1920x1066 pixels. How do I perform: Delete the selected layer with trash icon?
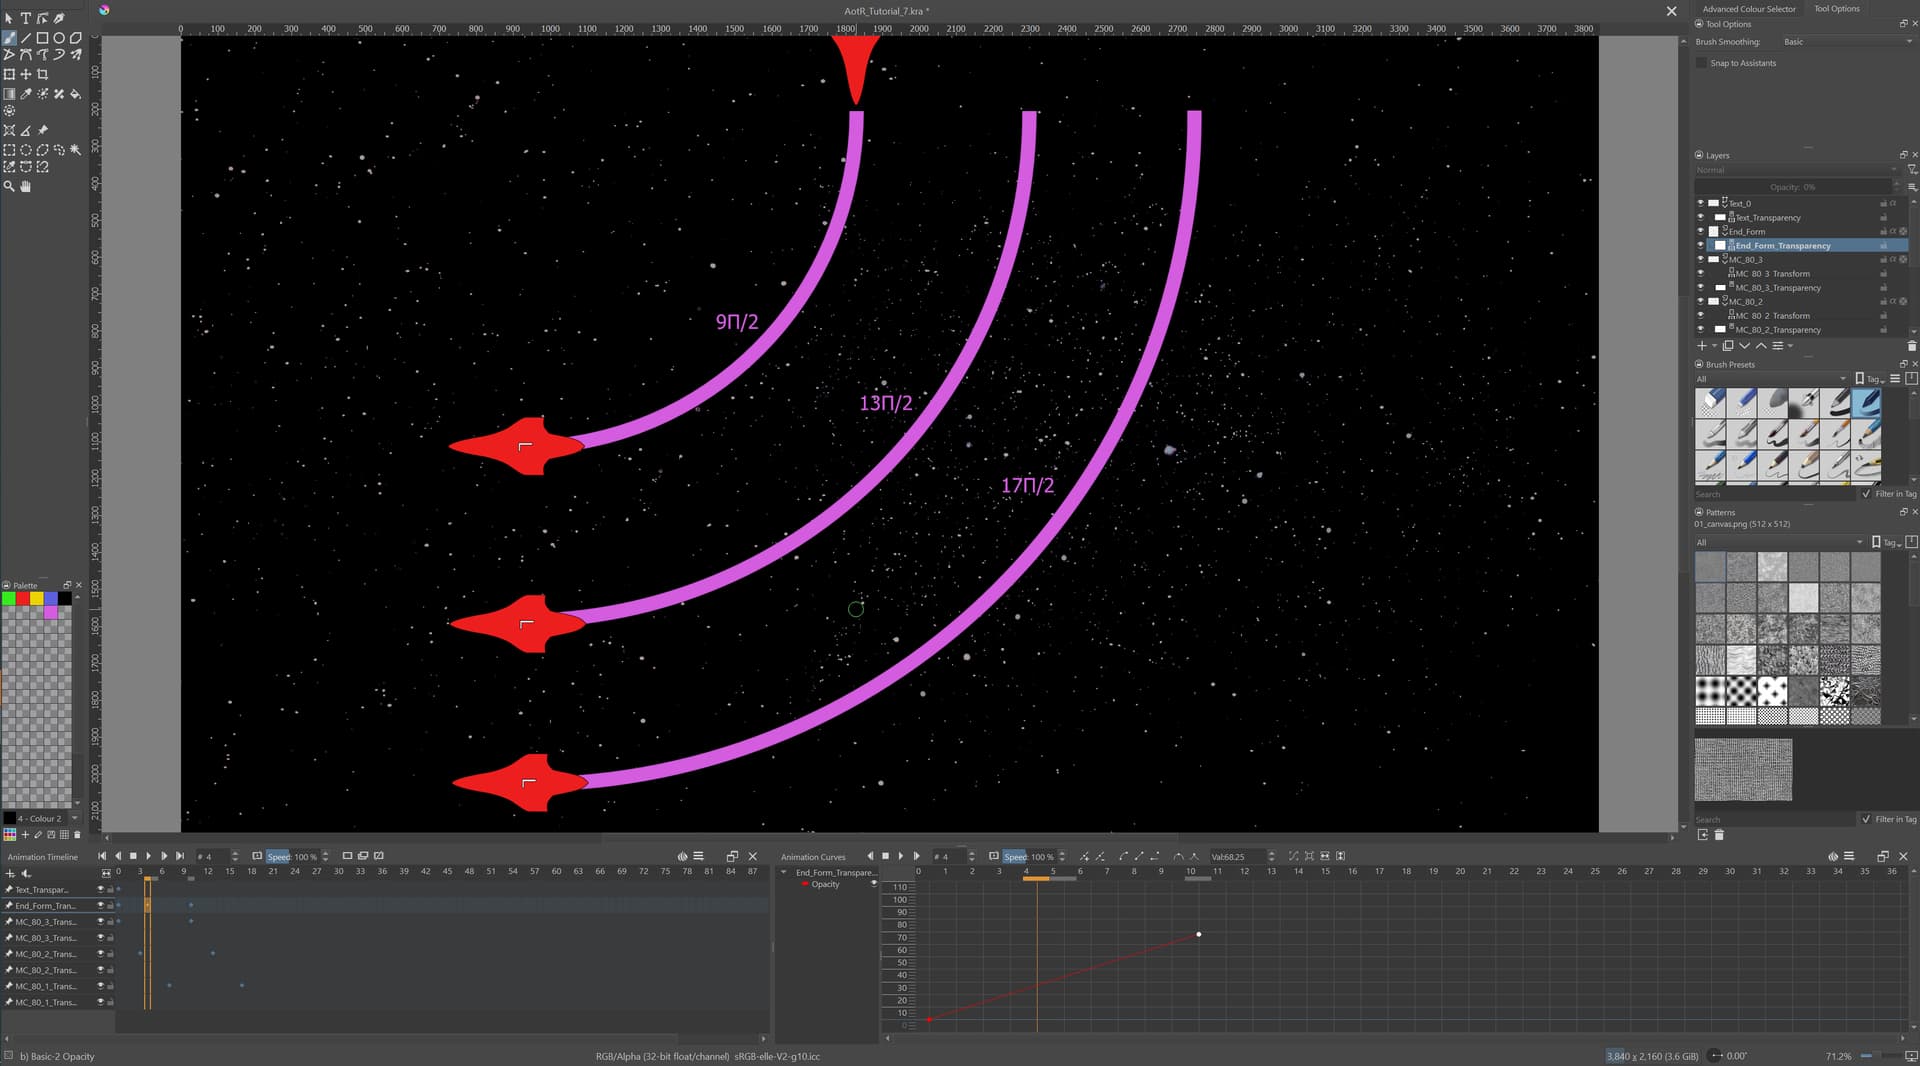pyautogui.click(x=1912, y=346)
